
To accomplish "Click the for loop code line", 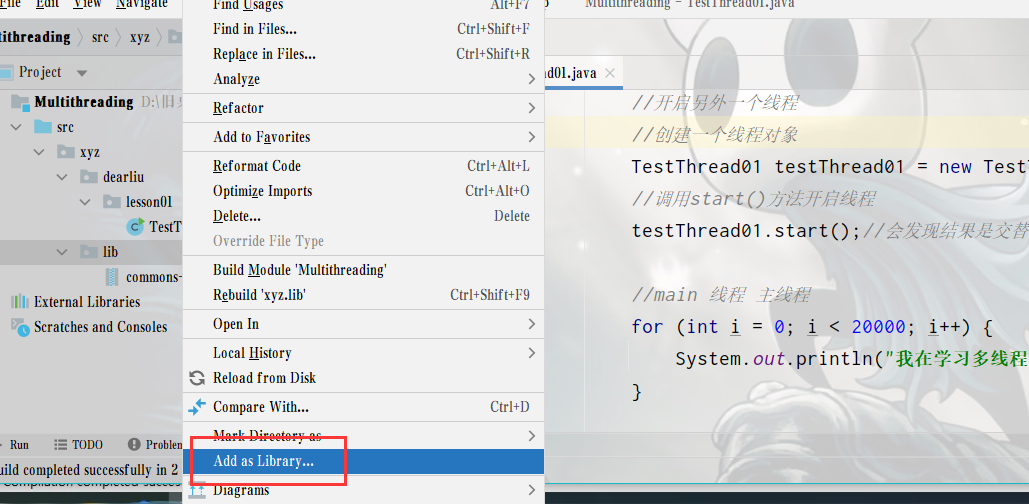I will pyautogui.click(x=812, y=327).
